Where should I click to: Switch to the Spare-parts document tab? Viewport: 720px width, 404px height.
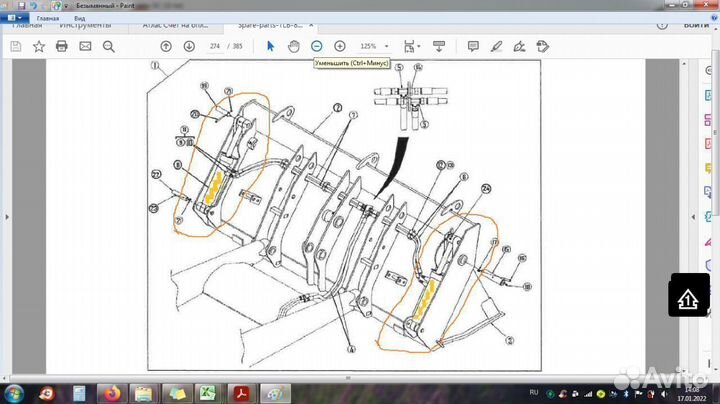(269, 25)
